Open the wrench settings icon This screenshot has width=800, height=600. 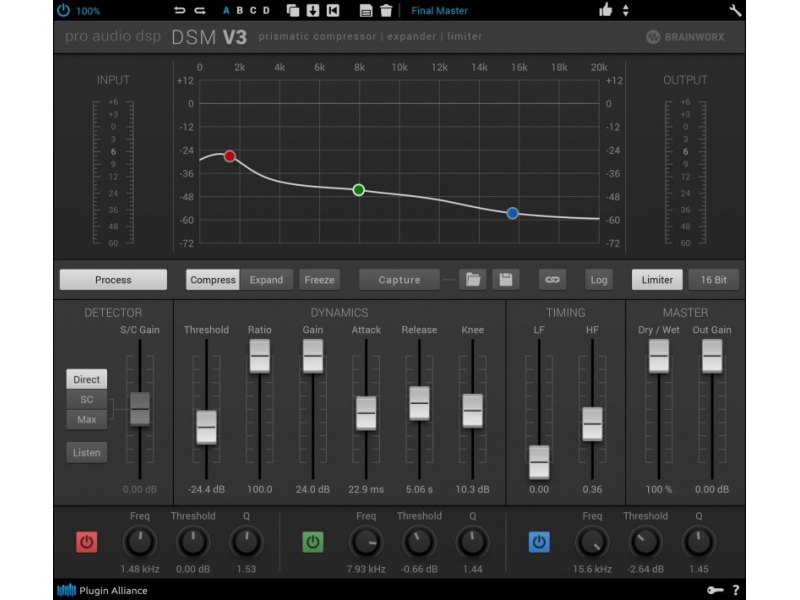tap(735, 10)
